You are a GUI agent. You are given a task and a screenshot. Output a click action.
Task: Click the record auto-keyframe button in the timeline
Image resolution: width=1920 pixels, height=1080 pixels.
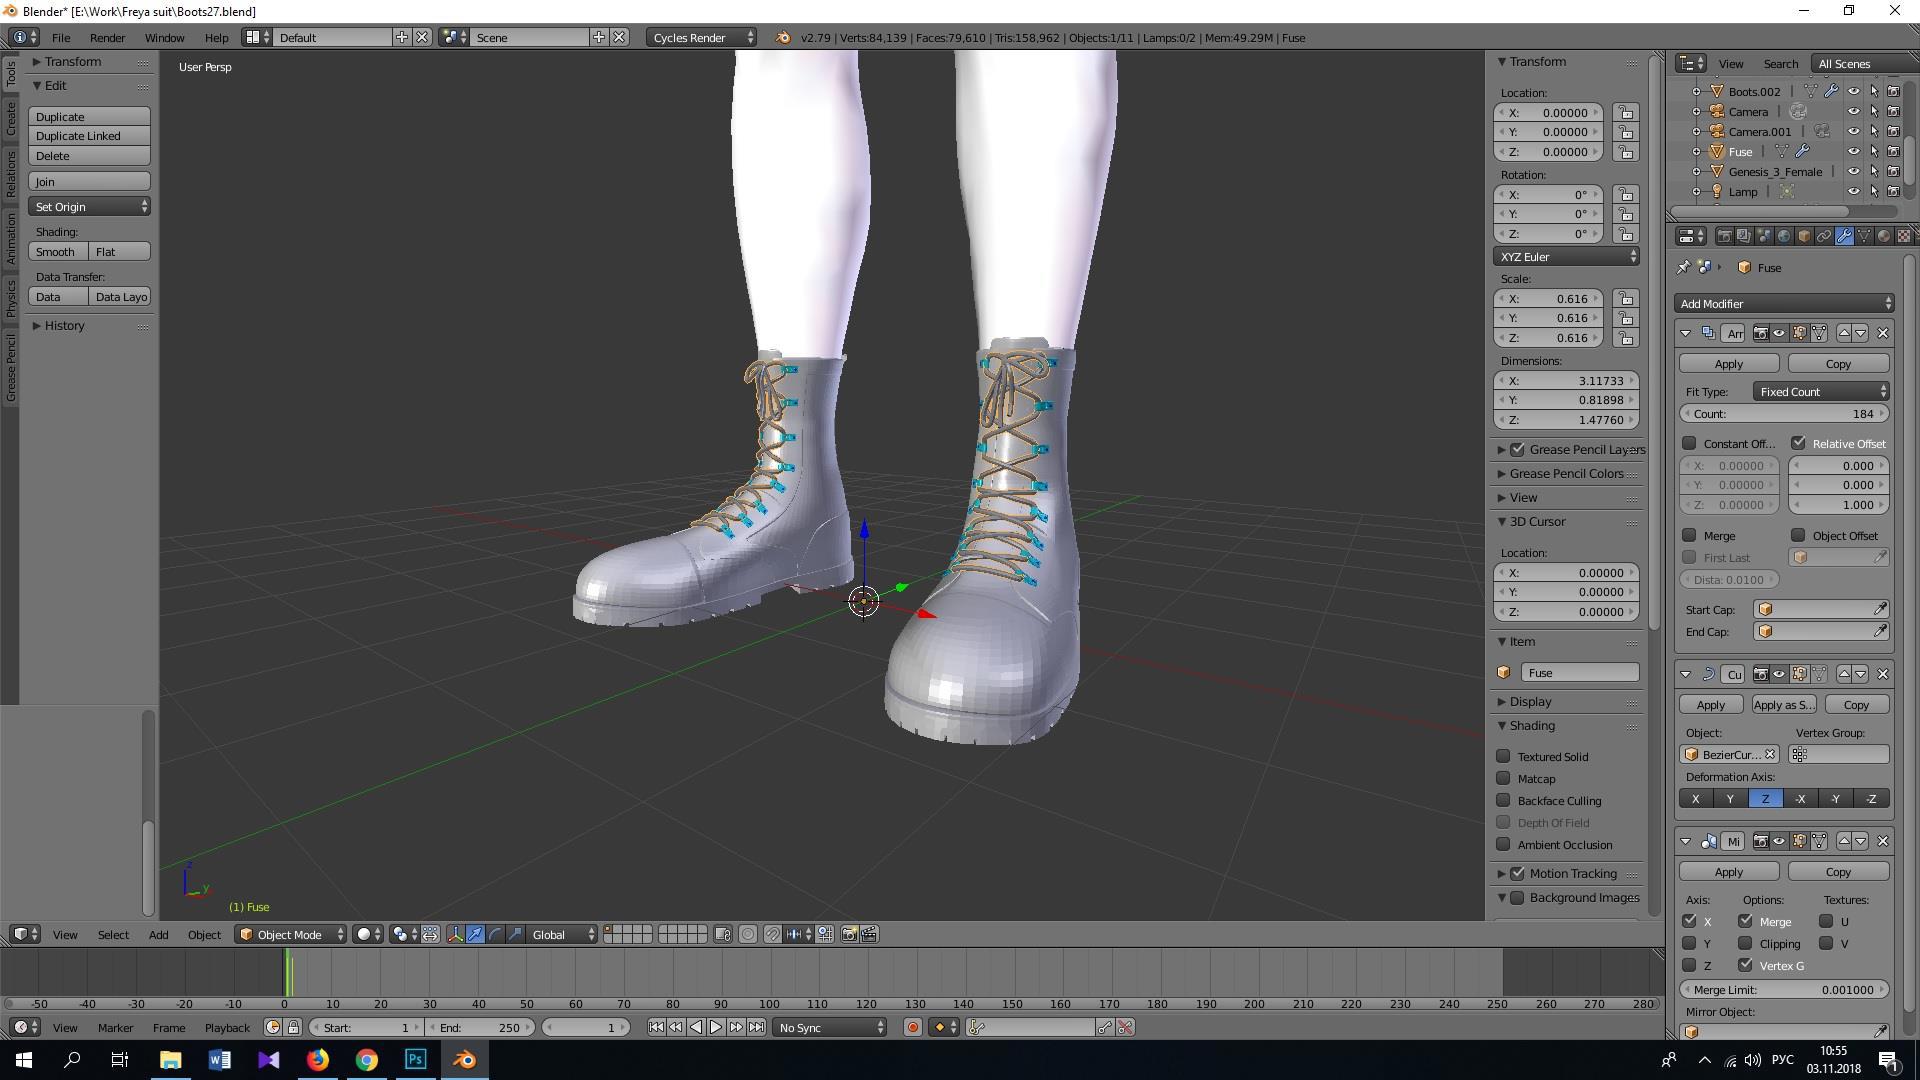point(912,1027)
